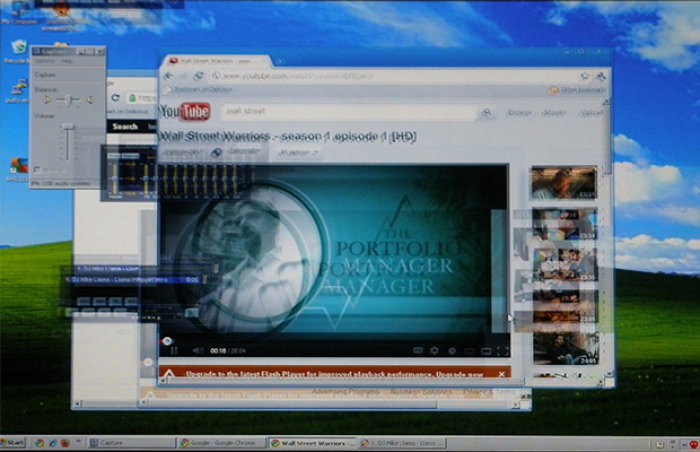The height and width of the screenshot is (452, 700).
Task: Go back in the YouTube Chrome window
Action: pos(169,76)
